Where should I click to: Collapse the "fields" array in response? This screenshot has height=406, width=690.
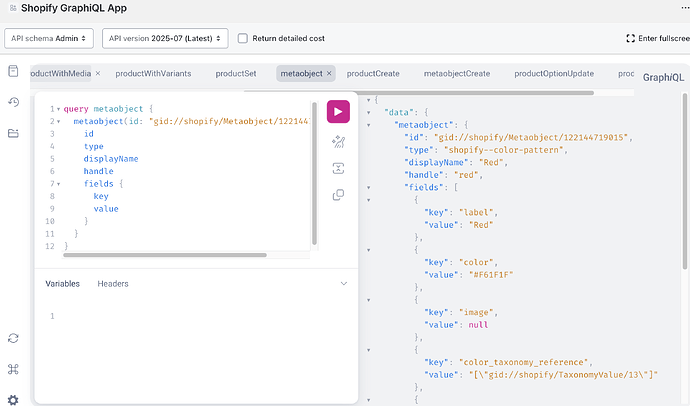point(369,187)
